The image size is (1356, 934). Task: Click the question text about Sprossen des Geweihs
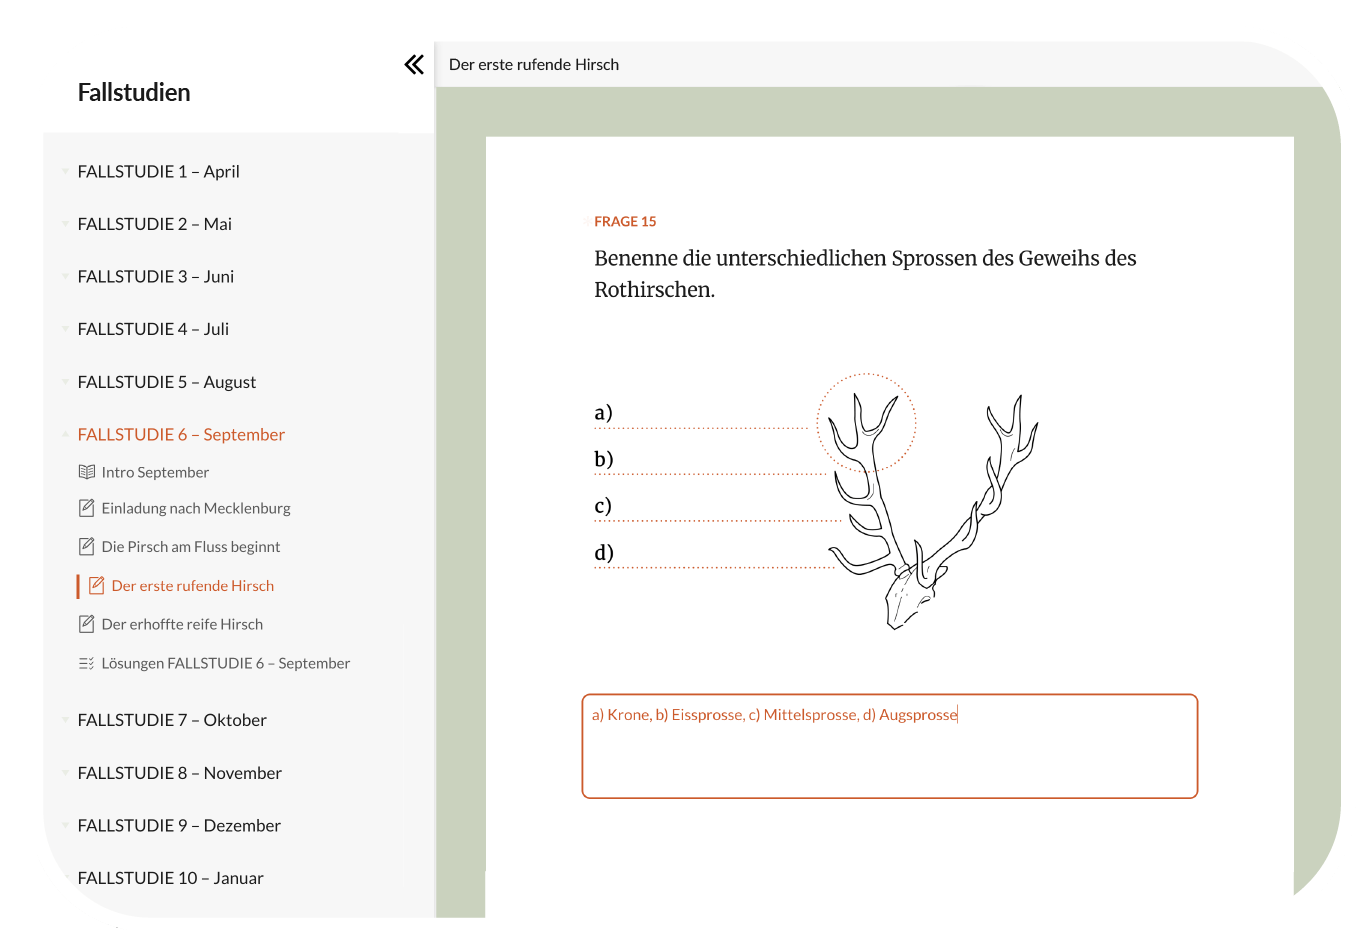pyautogui.click(x=865, y=274)
